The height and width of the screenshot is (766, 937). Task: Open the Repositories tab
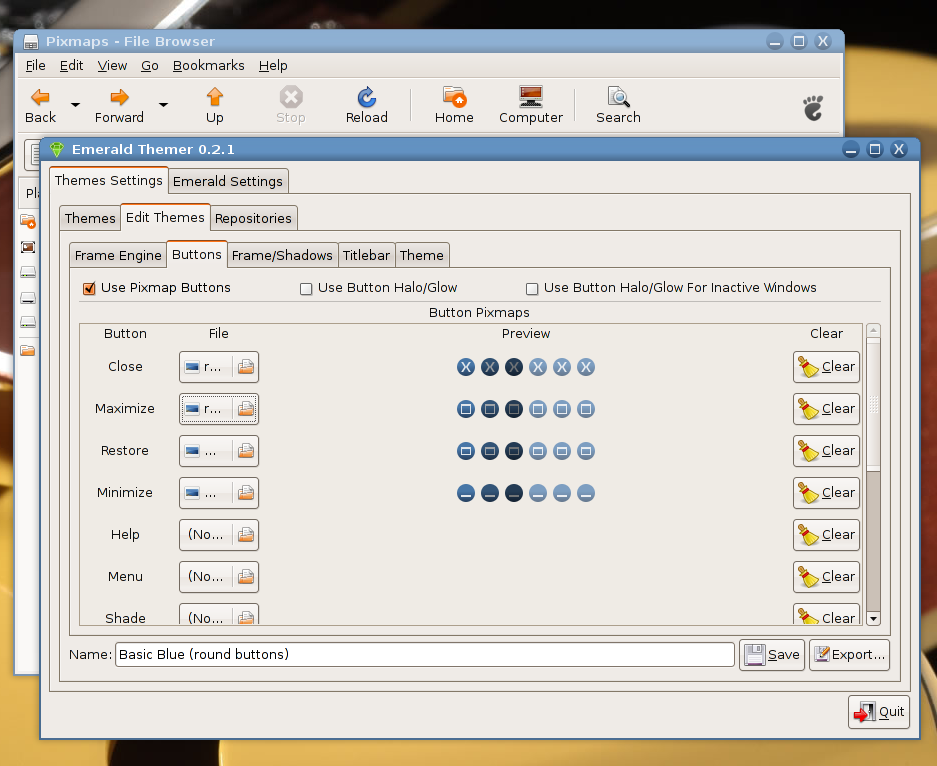pyautogui.click(x=253, y=218)
